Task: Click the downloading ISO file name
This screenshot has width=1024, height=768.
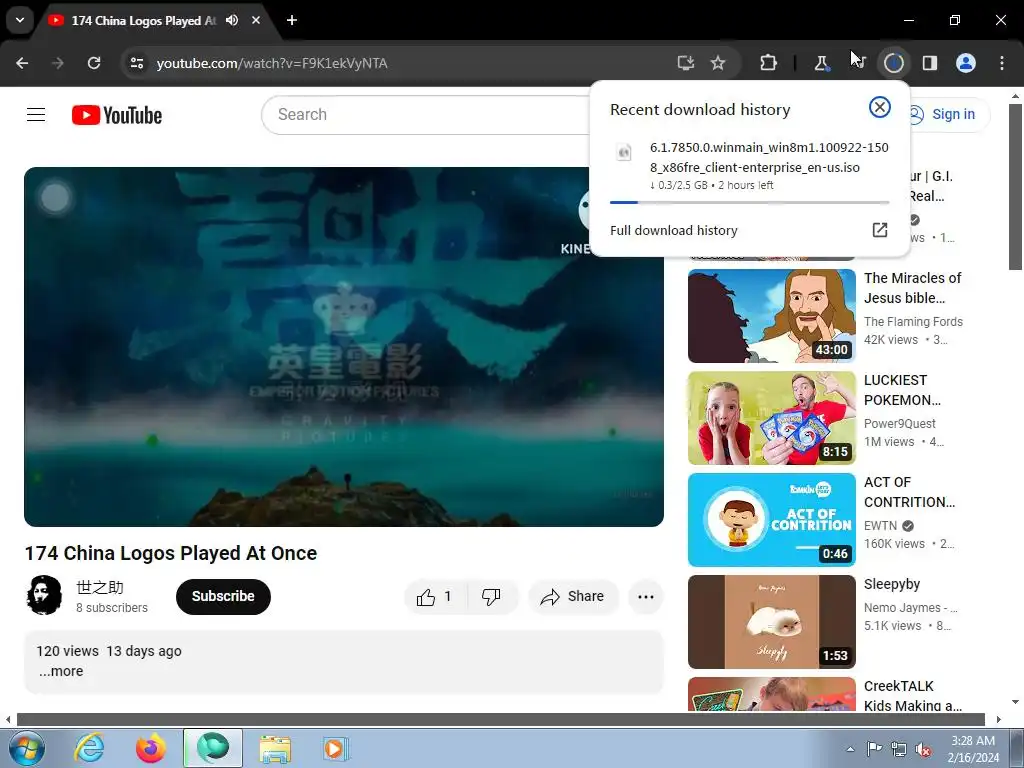Action: 769,157
